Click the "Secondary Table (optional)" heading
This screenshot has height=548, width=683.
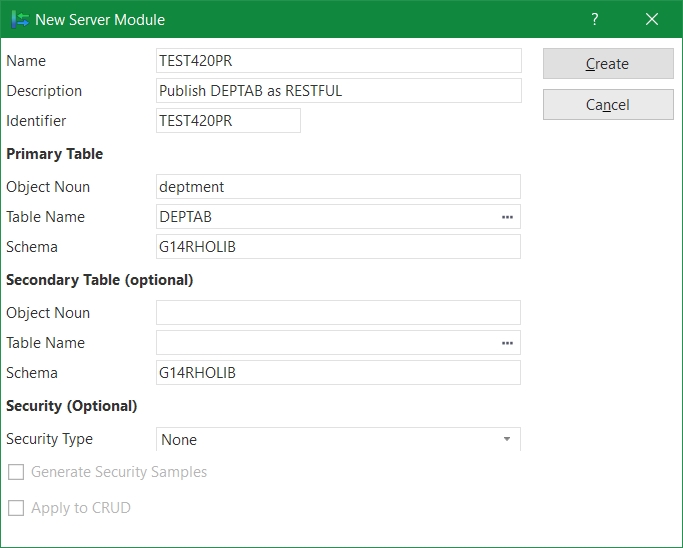pyautogui.click(x=99, y=280)
